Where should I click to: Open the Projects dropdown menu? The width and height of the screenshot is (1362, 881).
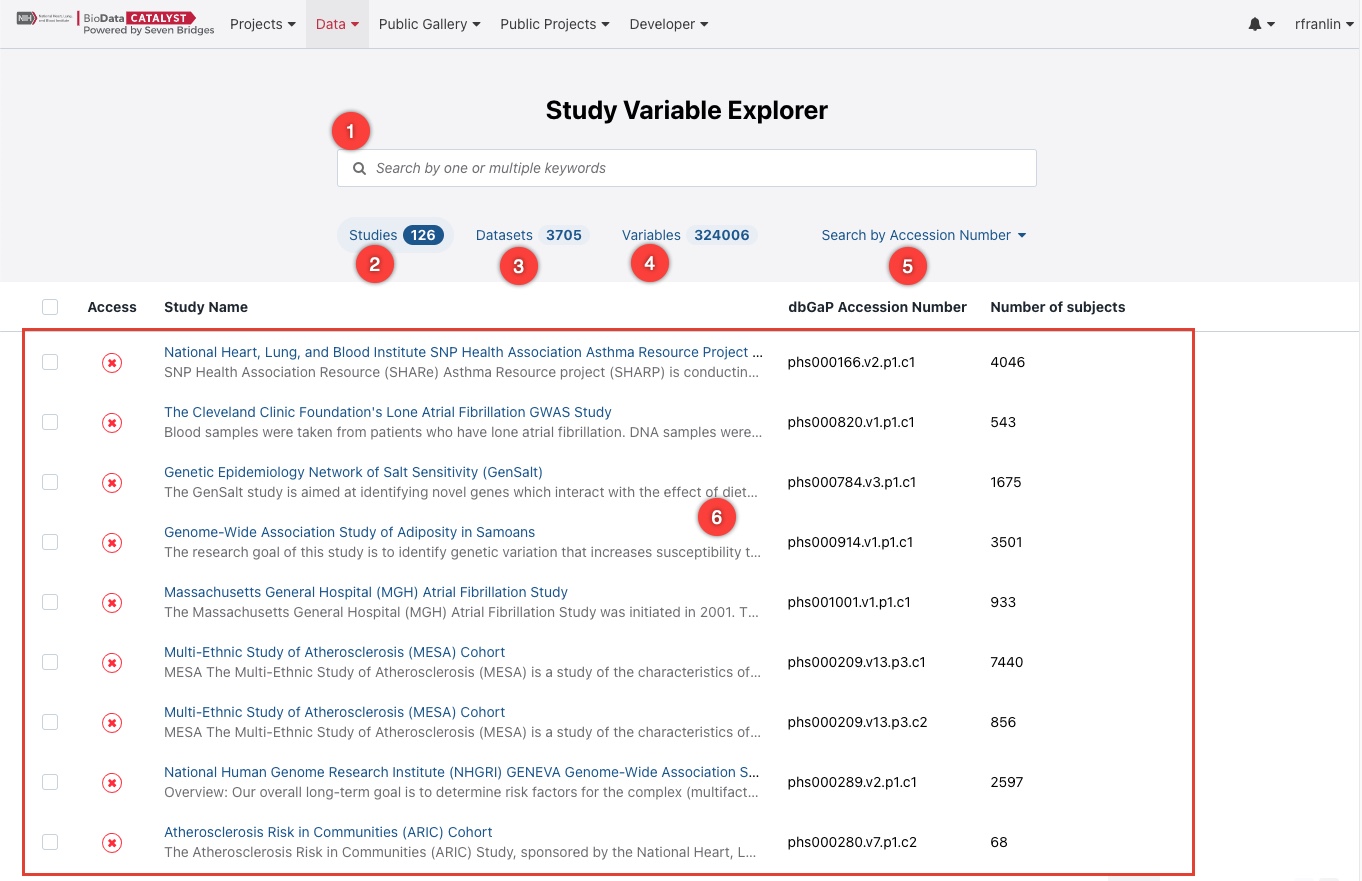tap(263, 24)
